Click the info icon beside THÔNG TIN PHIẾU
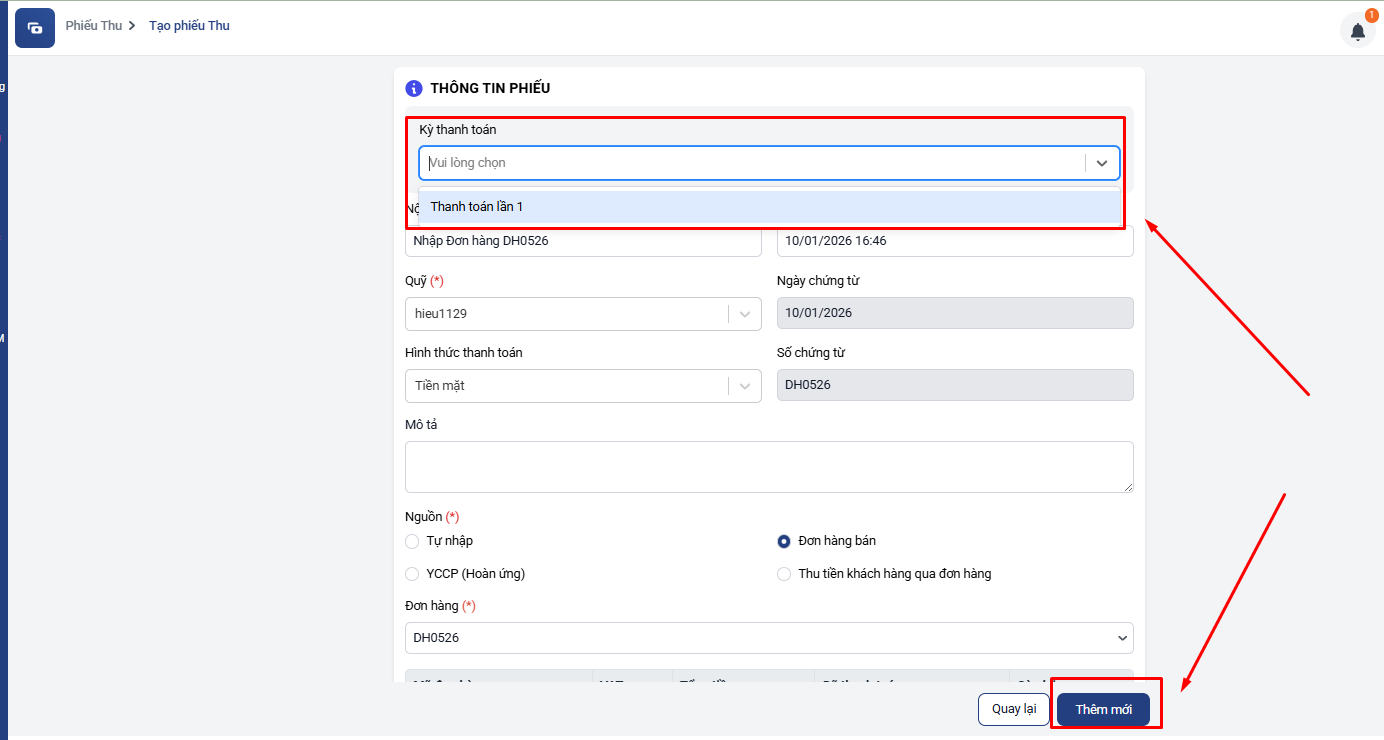 click(x=414, y=88)
